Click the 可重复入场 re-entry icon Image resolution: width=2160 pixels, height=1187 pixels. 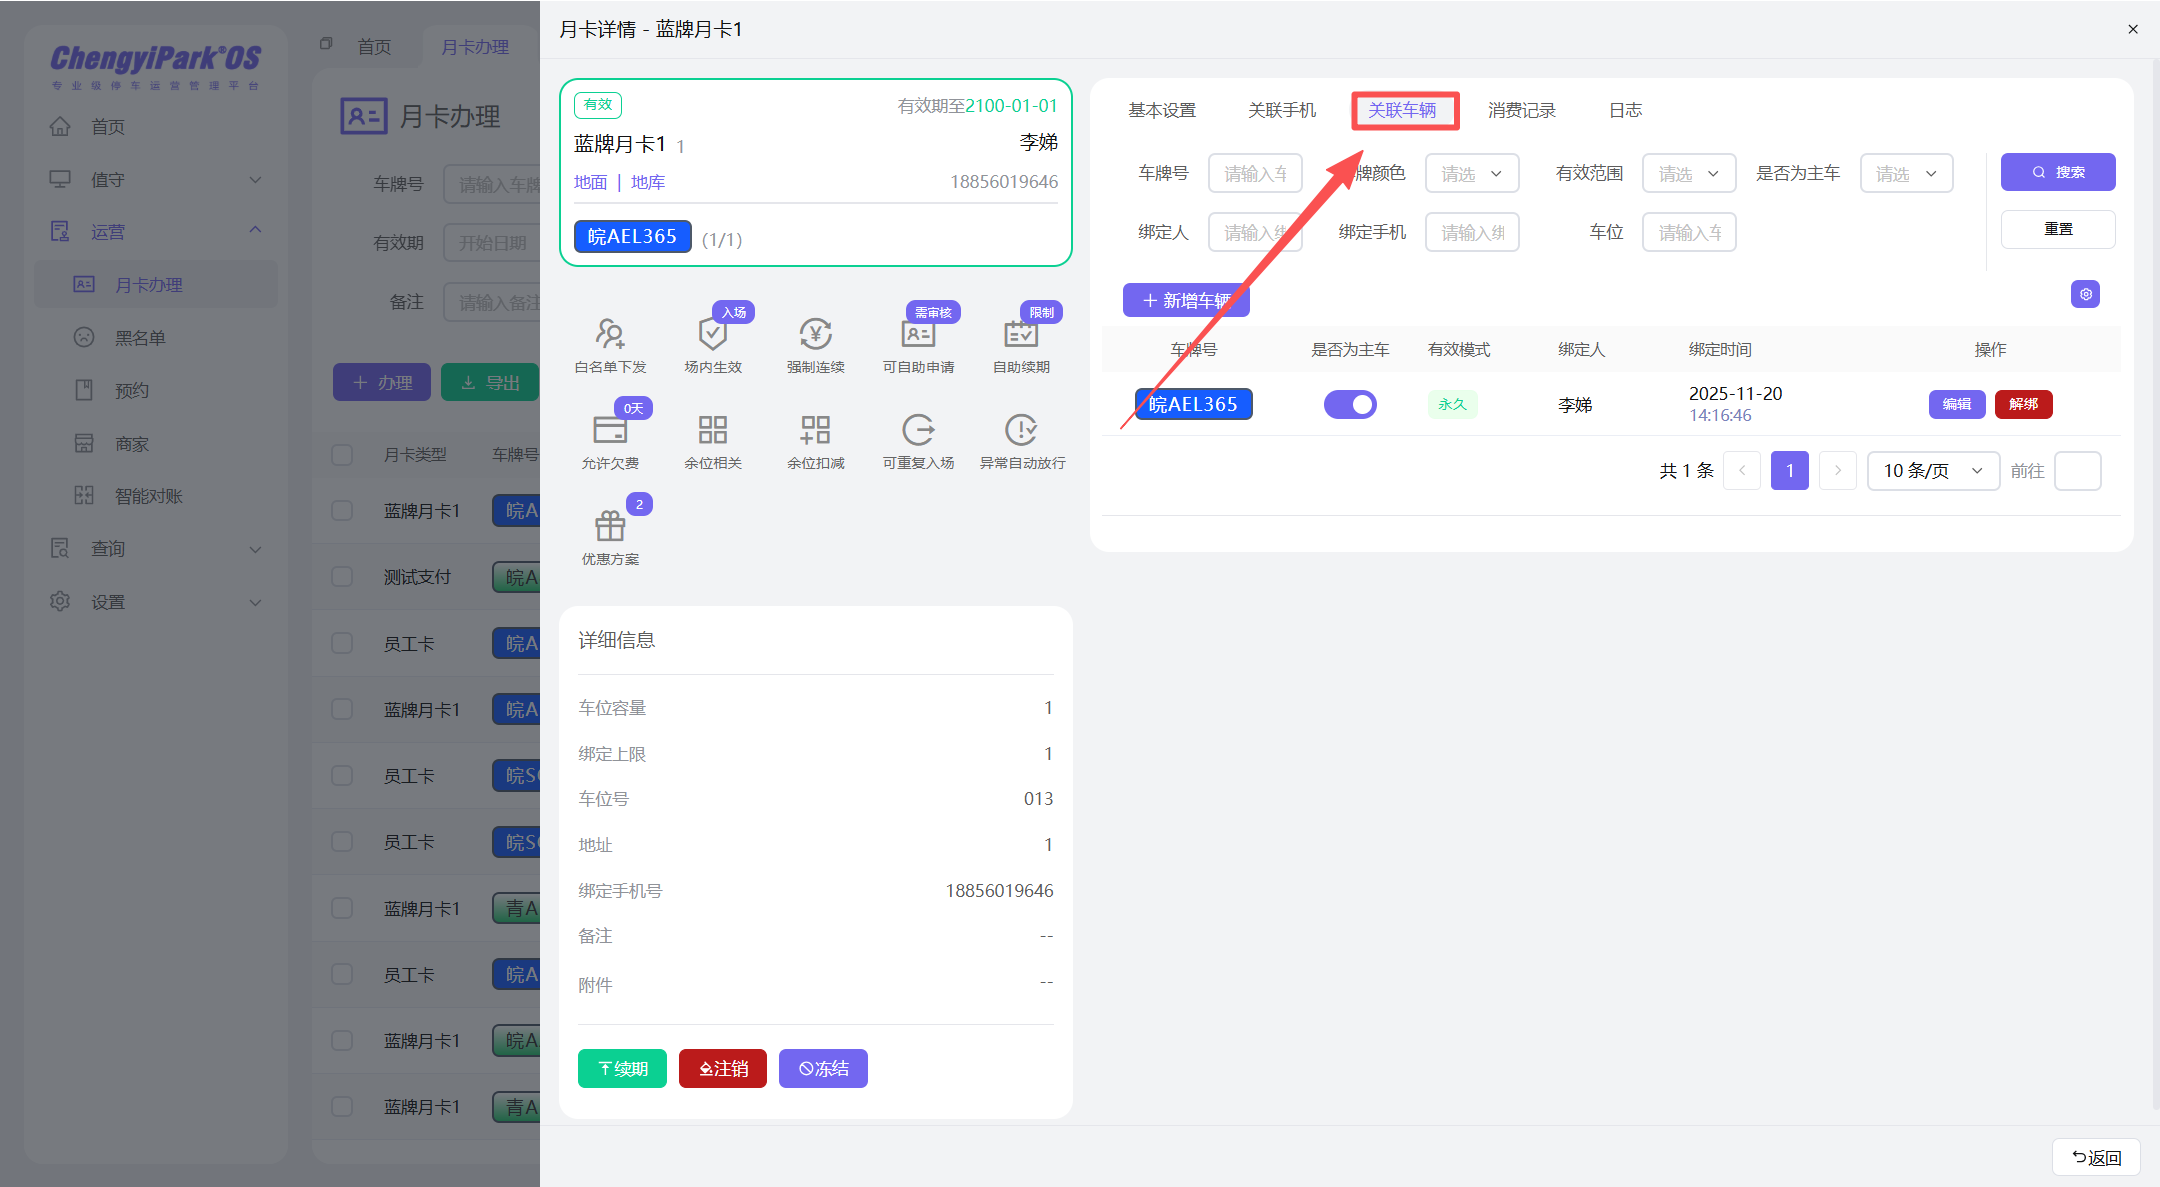coord(918,430)
